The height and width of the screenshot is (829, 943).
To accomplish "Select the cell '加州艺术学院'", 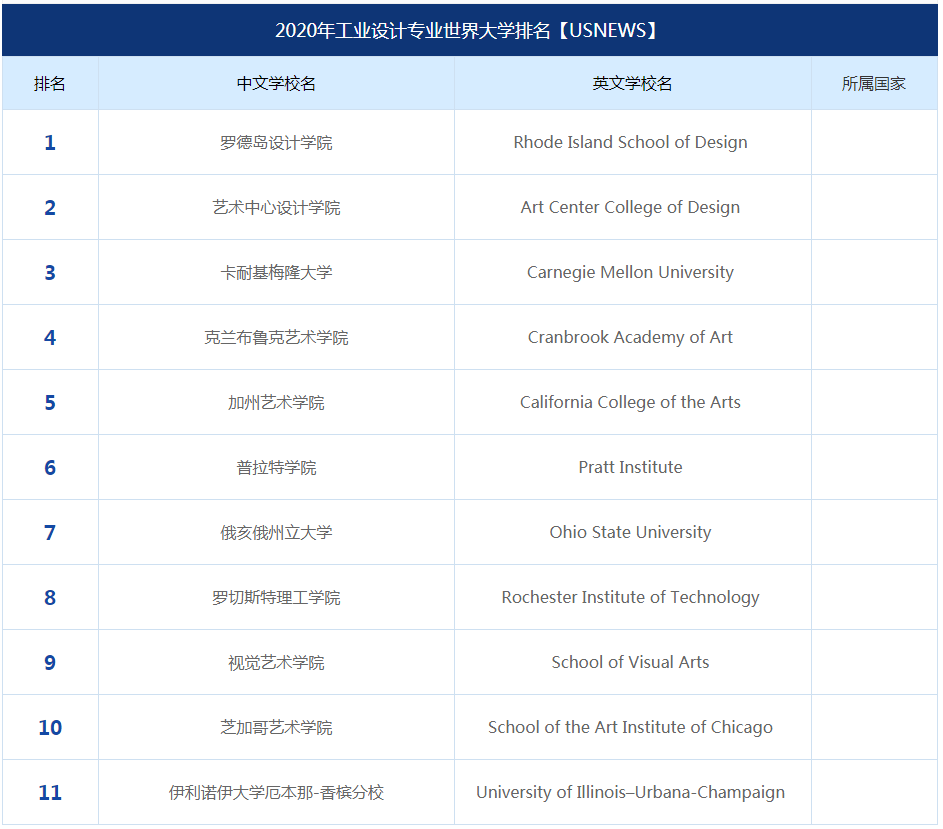I will pos(276,402).
